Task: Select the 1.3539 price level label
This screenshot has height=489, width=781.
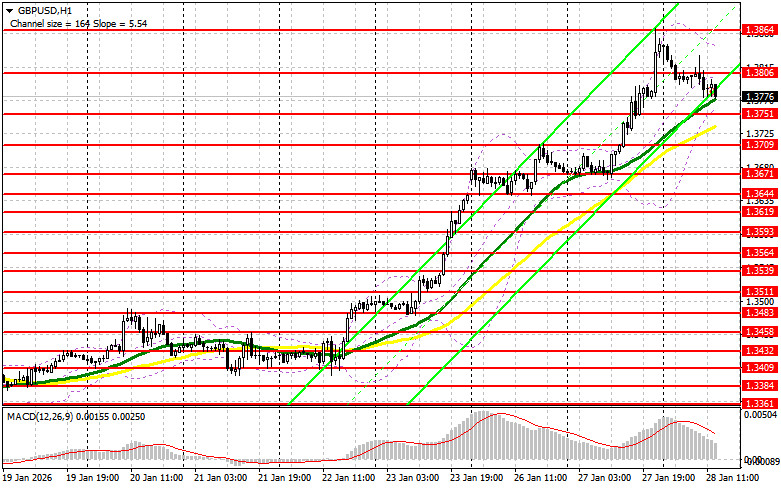Action: point(760,270)
